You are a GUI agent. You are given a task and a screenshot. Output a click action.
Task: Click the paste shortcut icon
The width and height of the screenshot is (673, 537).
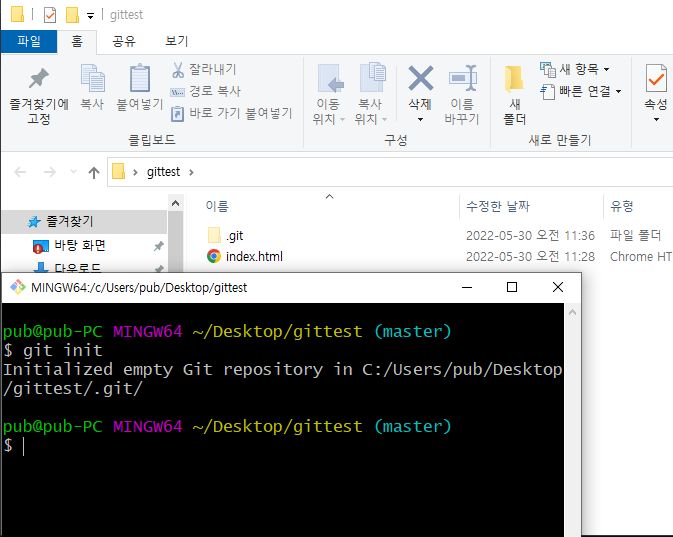177,114
